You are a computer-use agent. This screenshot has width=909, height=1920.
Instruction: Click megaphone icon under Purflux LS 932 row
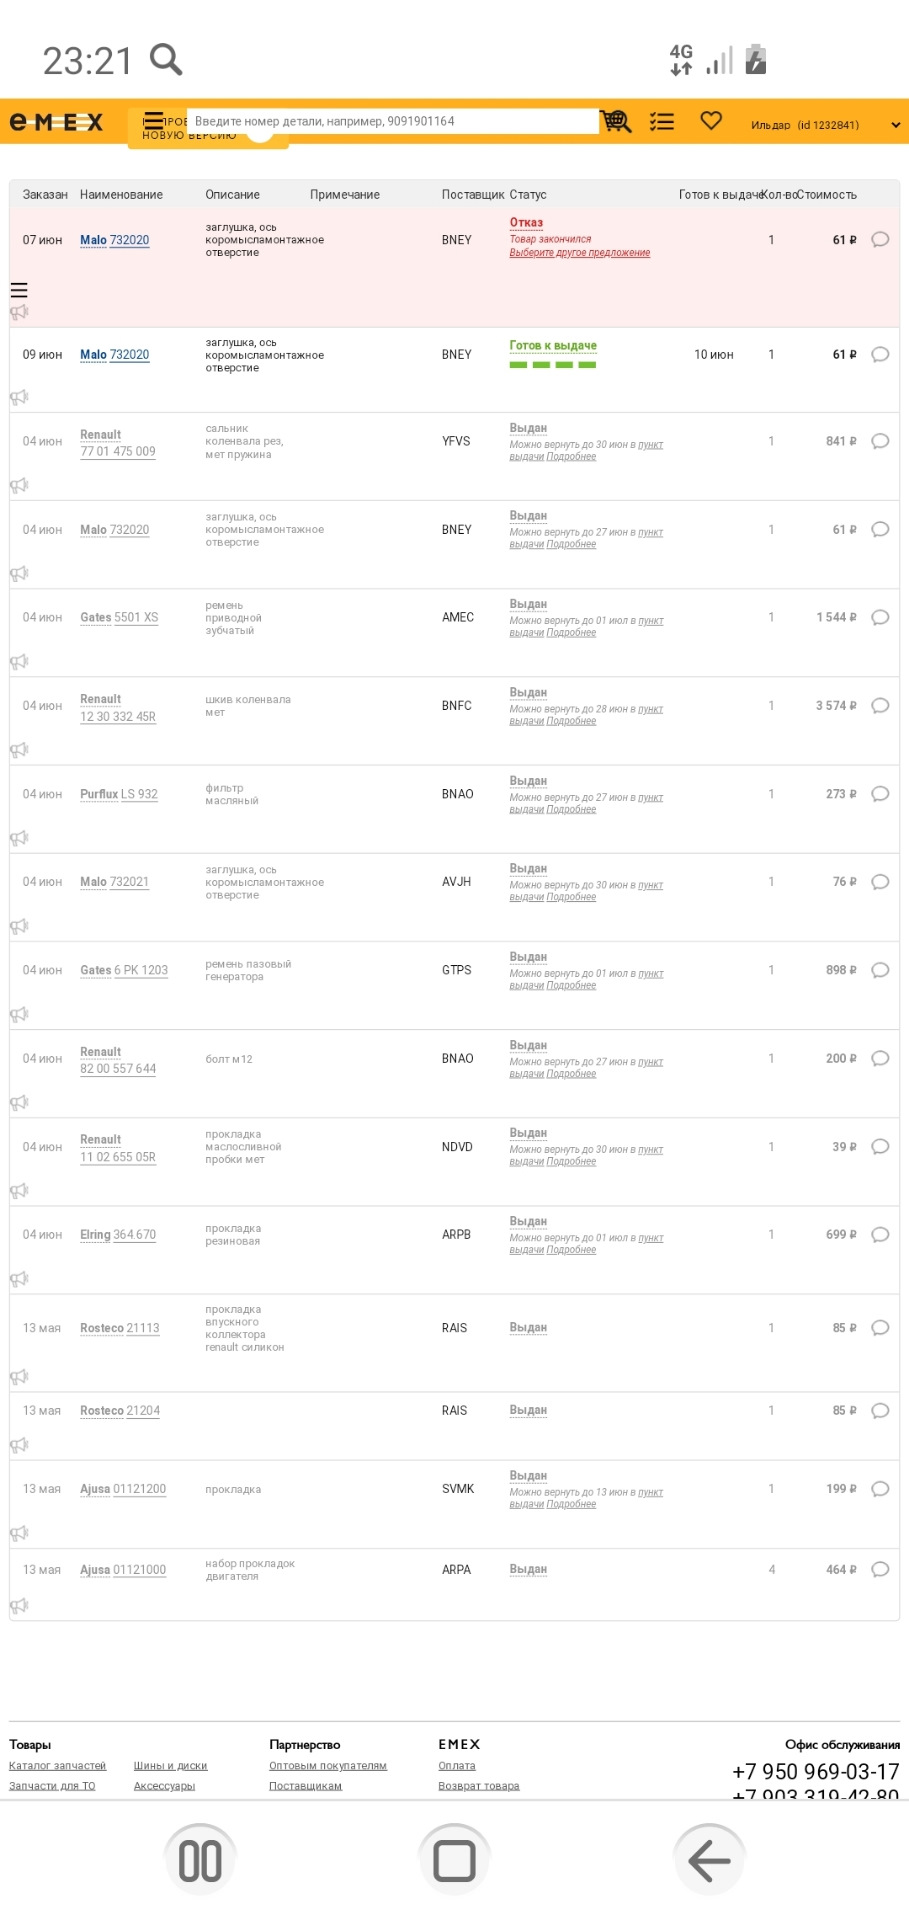[x=19, y=838]
